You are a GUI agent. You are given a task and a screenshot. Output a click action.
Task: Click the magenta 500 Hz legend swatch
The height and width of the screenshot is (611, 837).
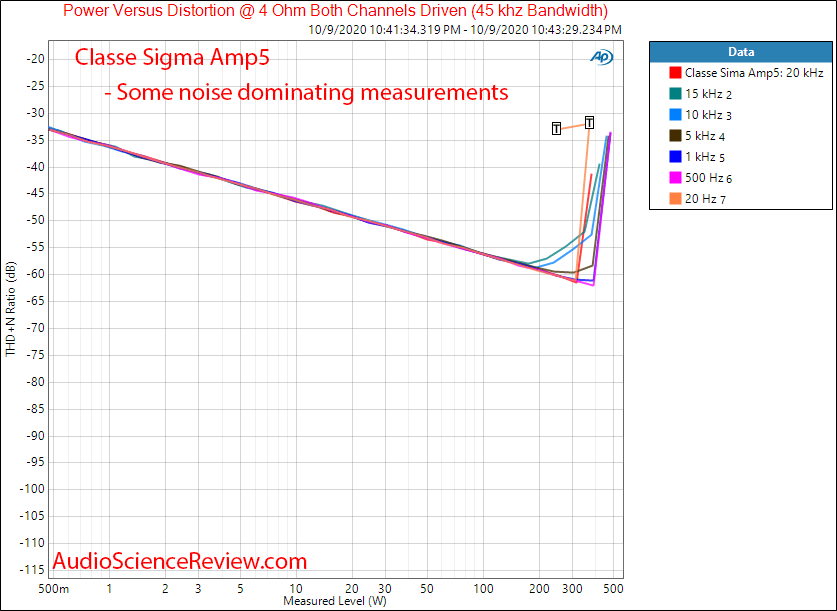pos(675,178)
